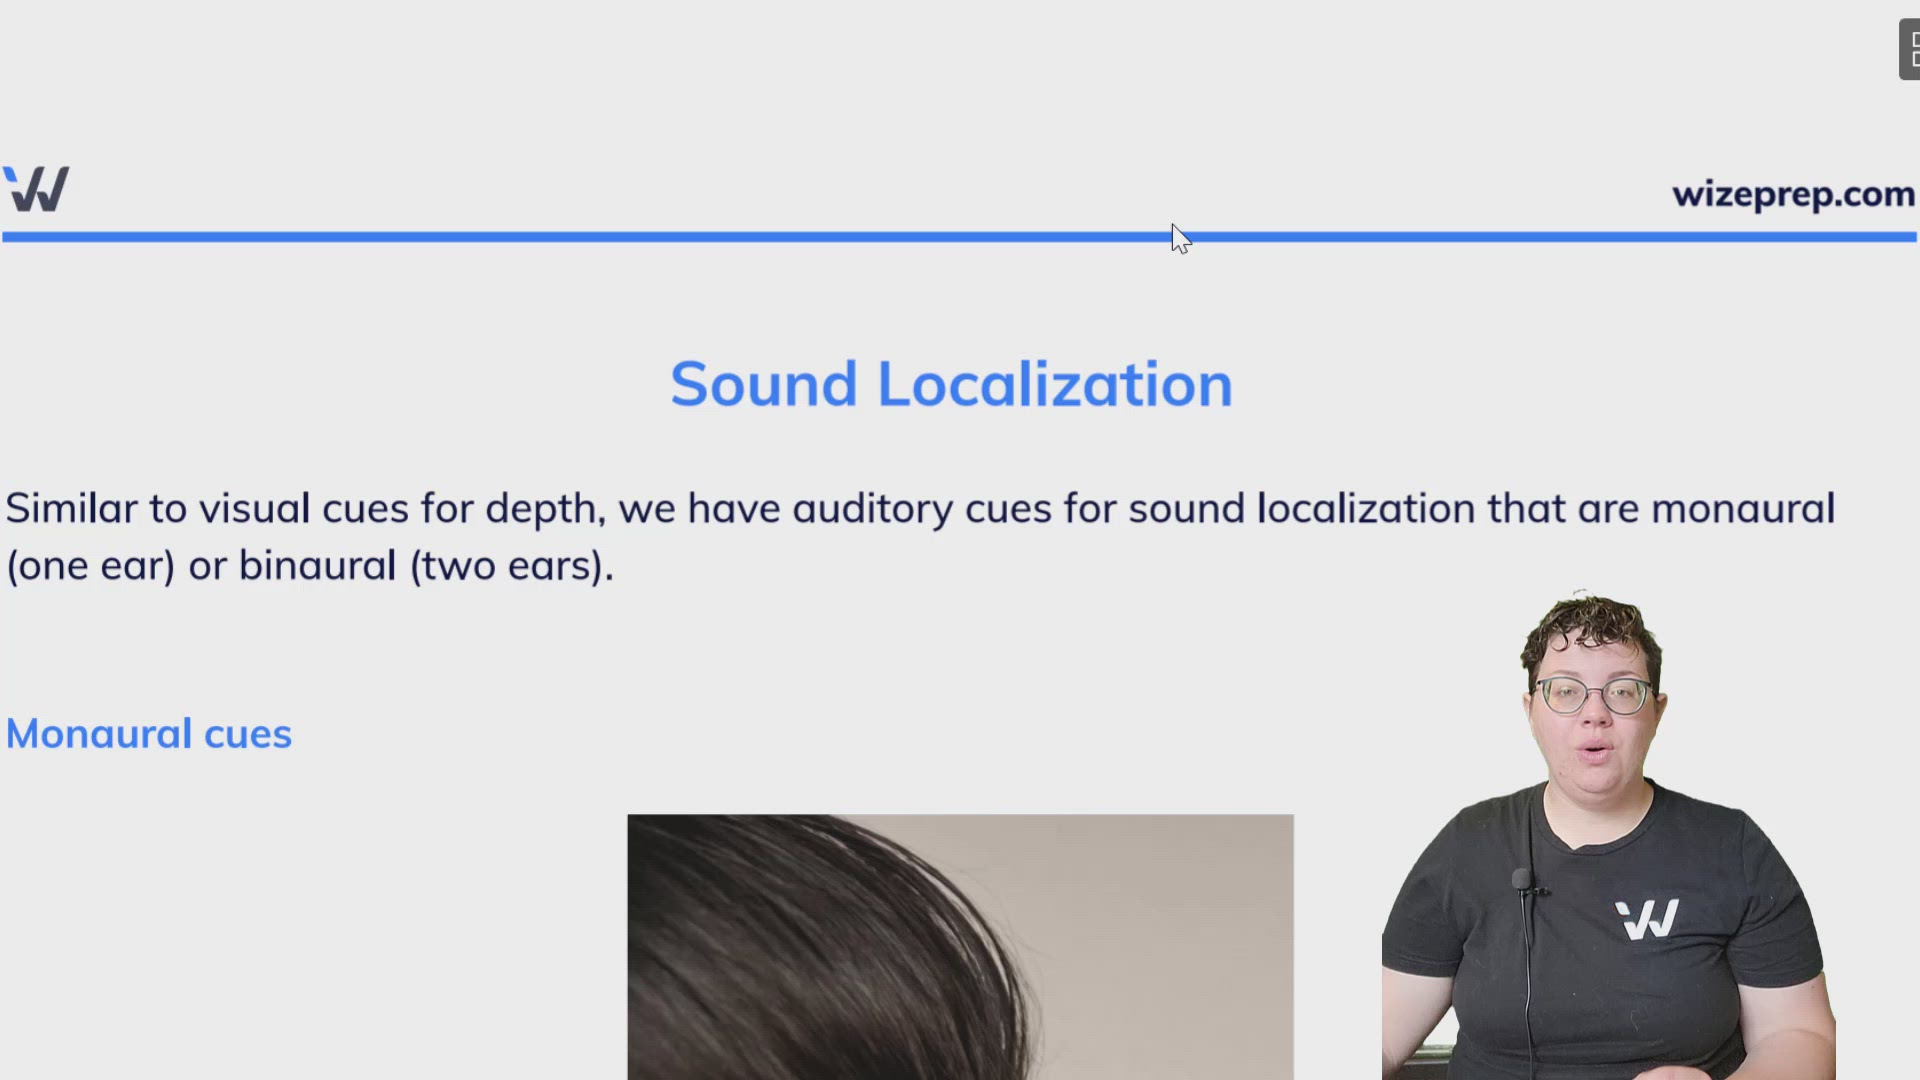The width and height of the screenshot is (1920, 1080).
Task: Click the blue horizontal divider bar
Action: 600,237
